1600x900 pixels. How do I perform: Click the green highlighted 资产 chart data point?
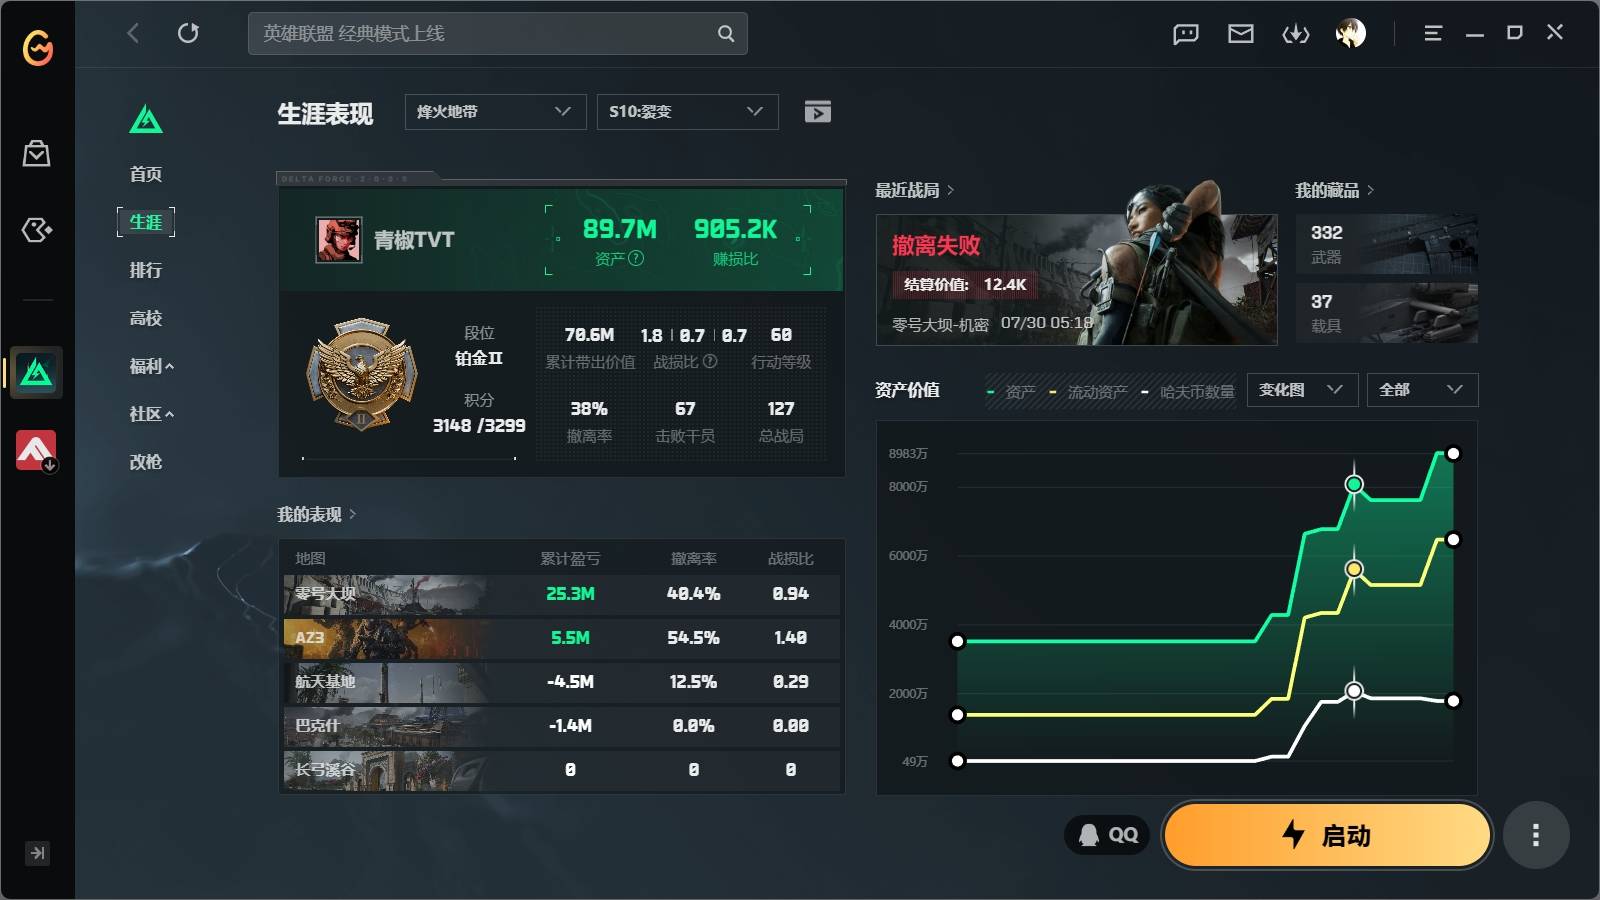click(x=1354, y=485)
